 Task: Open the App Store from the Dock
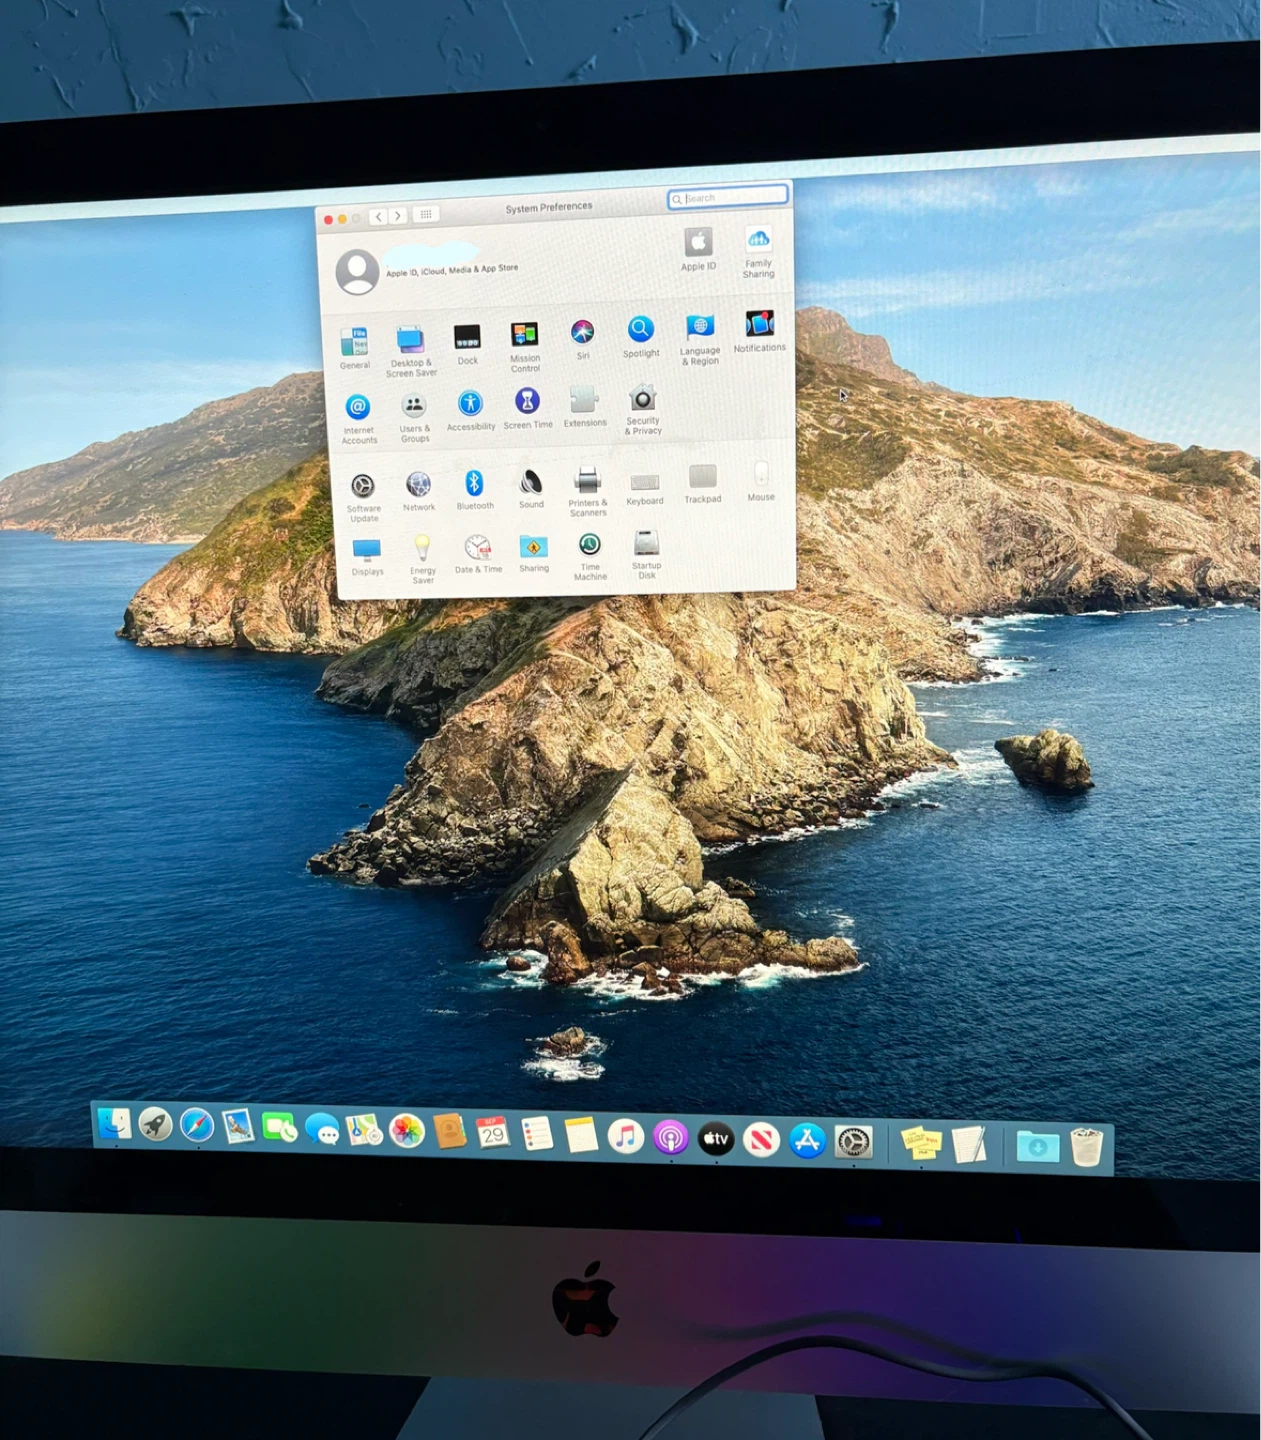(x=807, y=1141)
